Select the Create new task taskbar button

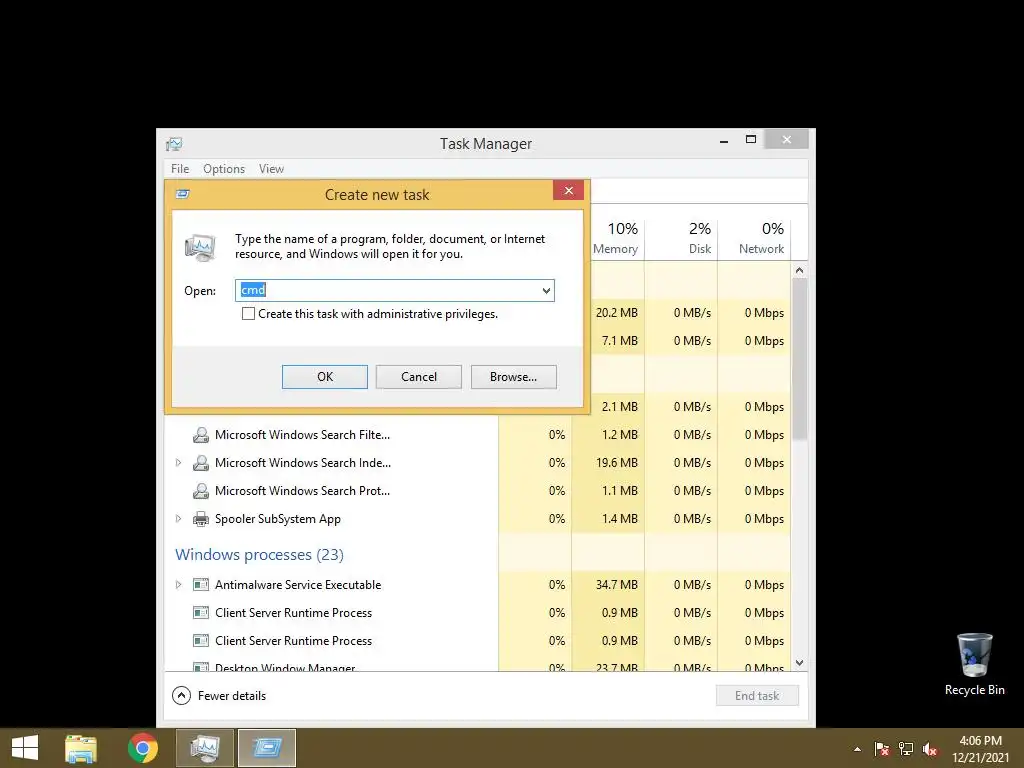coord(267,748)
